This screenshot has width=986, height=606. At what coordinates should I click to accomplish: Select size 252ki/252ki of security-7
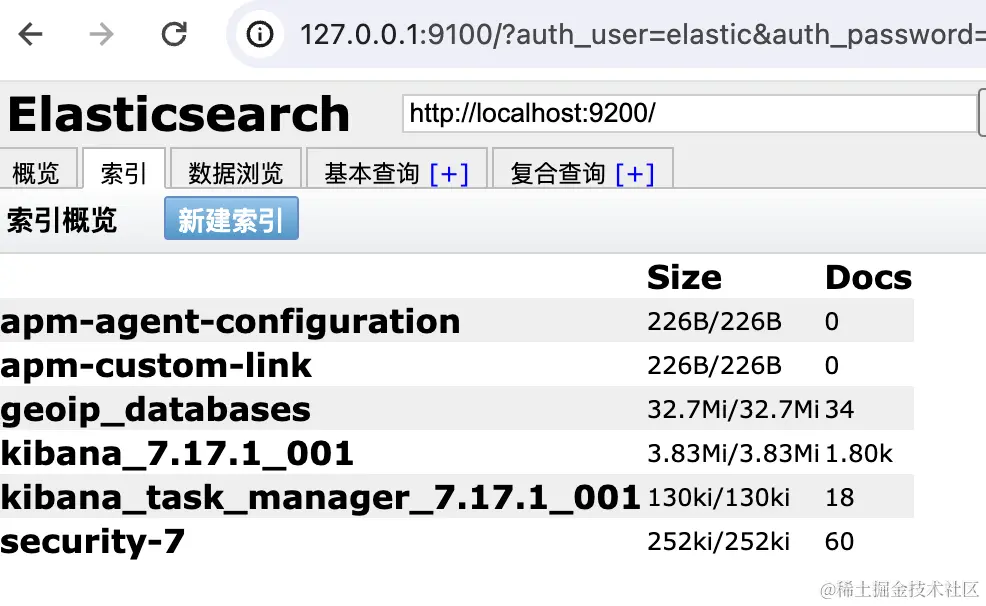pyautogui.click(x=718, y=542)
